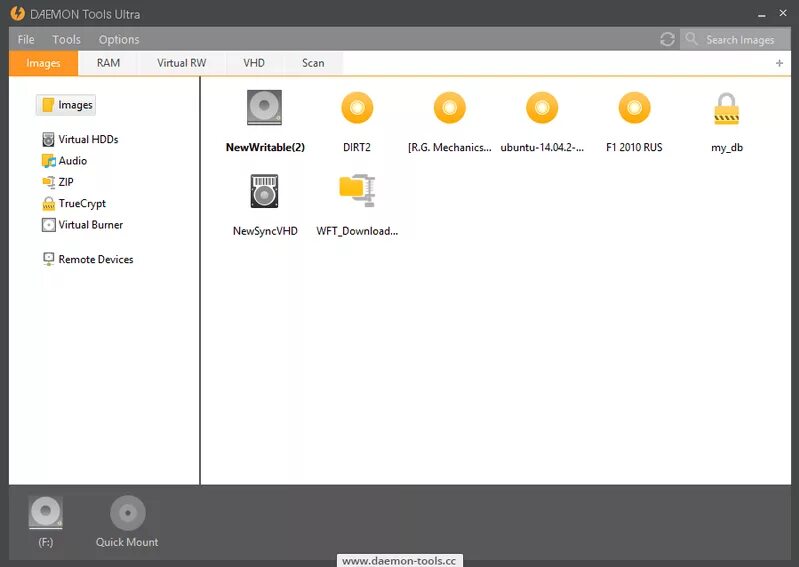799x567 pixels.
Task: Switch to the RAM tab
Action: tap(108, 63)
